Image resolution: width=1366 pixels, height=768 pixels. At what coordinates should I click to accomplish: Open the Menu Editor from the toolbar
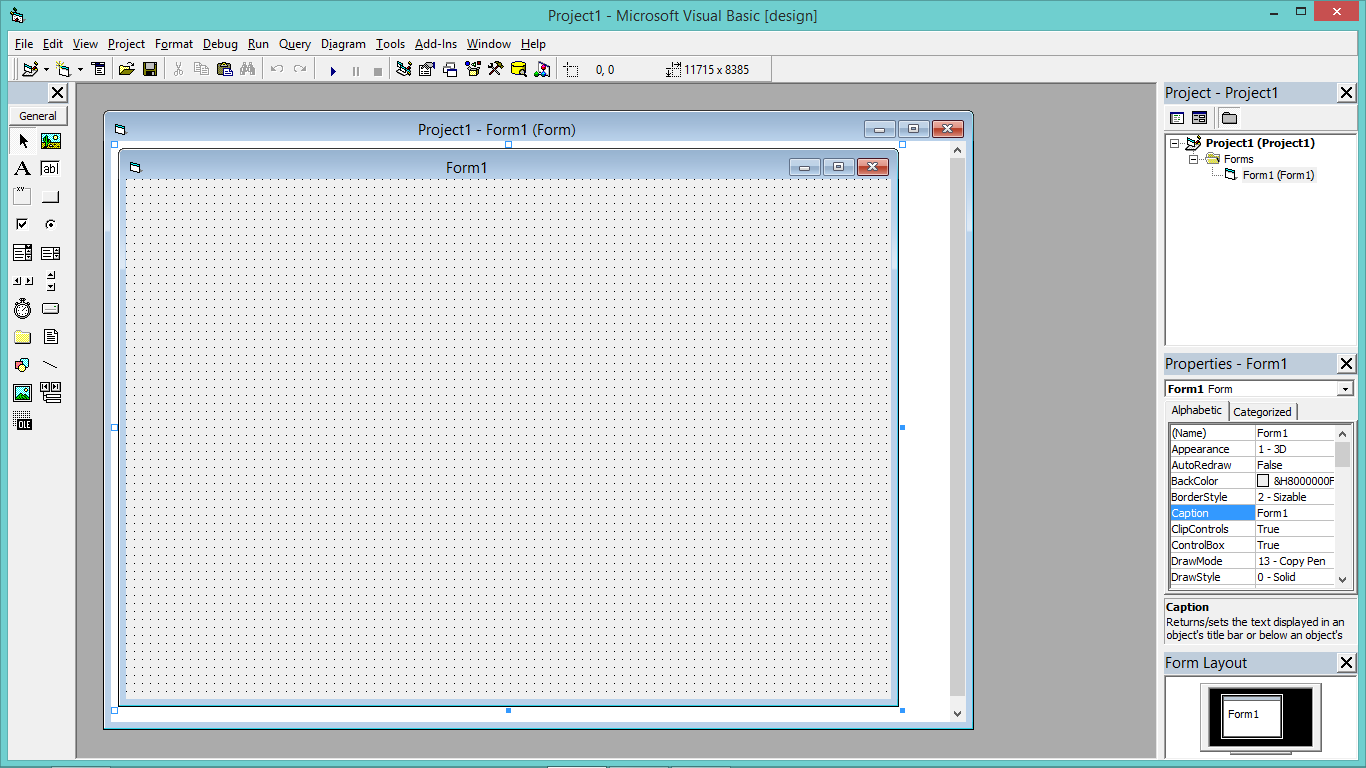click(x=98, y=69)
